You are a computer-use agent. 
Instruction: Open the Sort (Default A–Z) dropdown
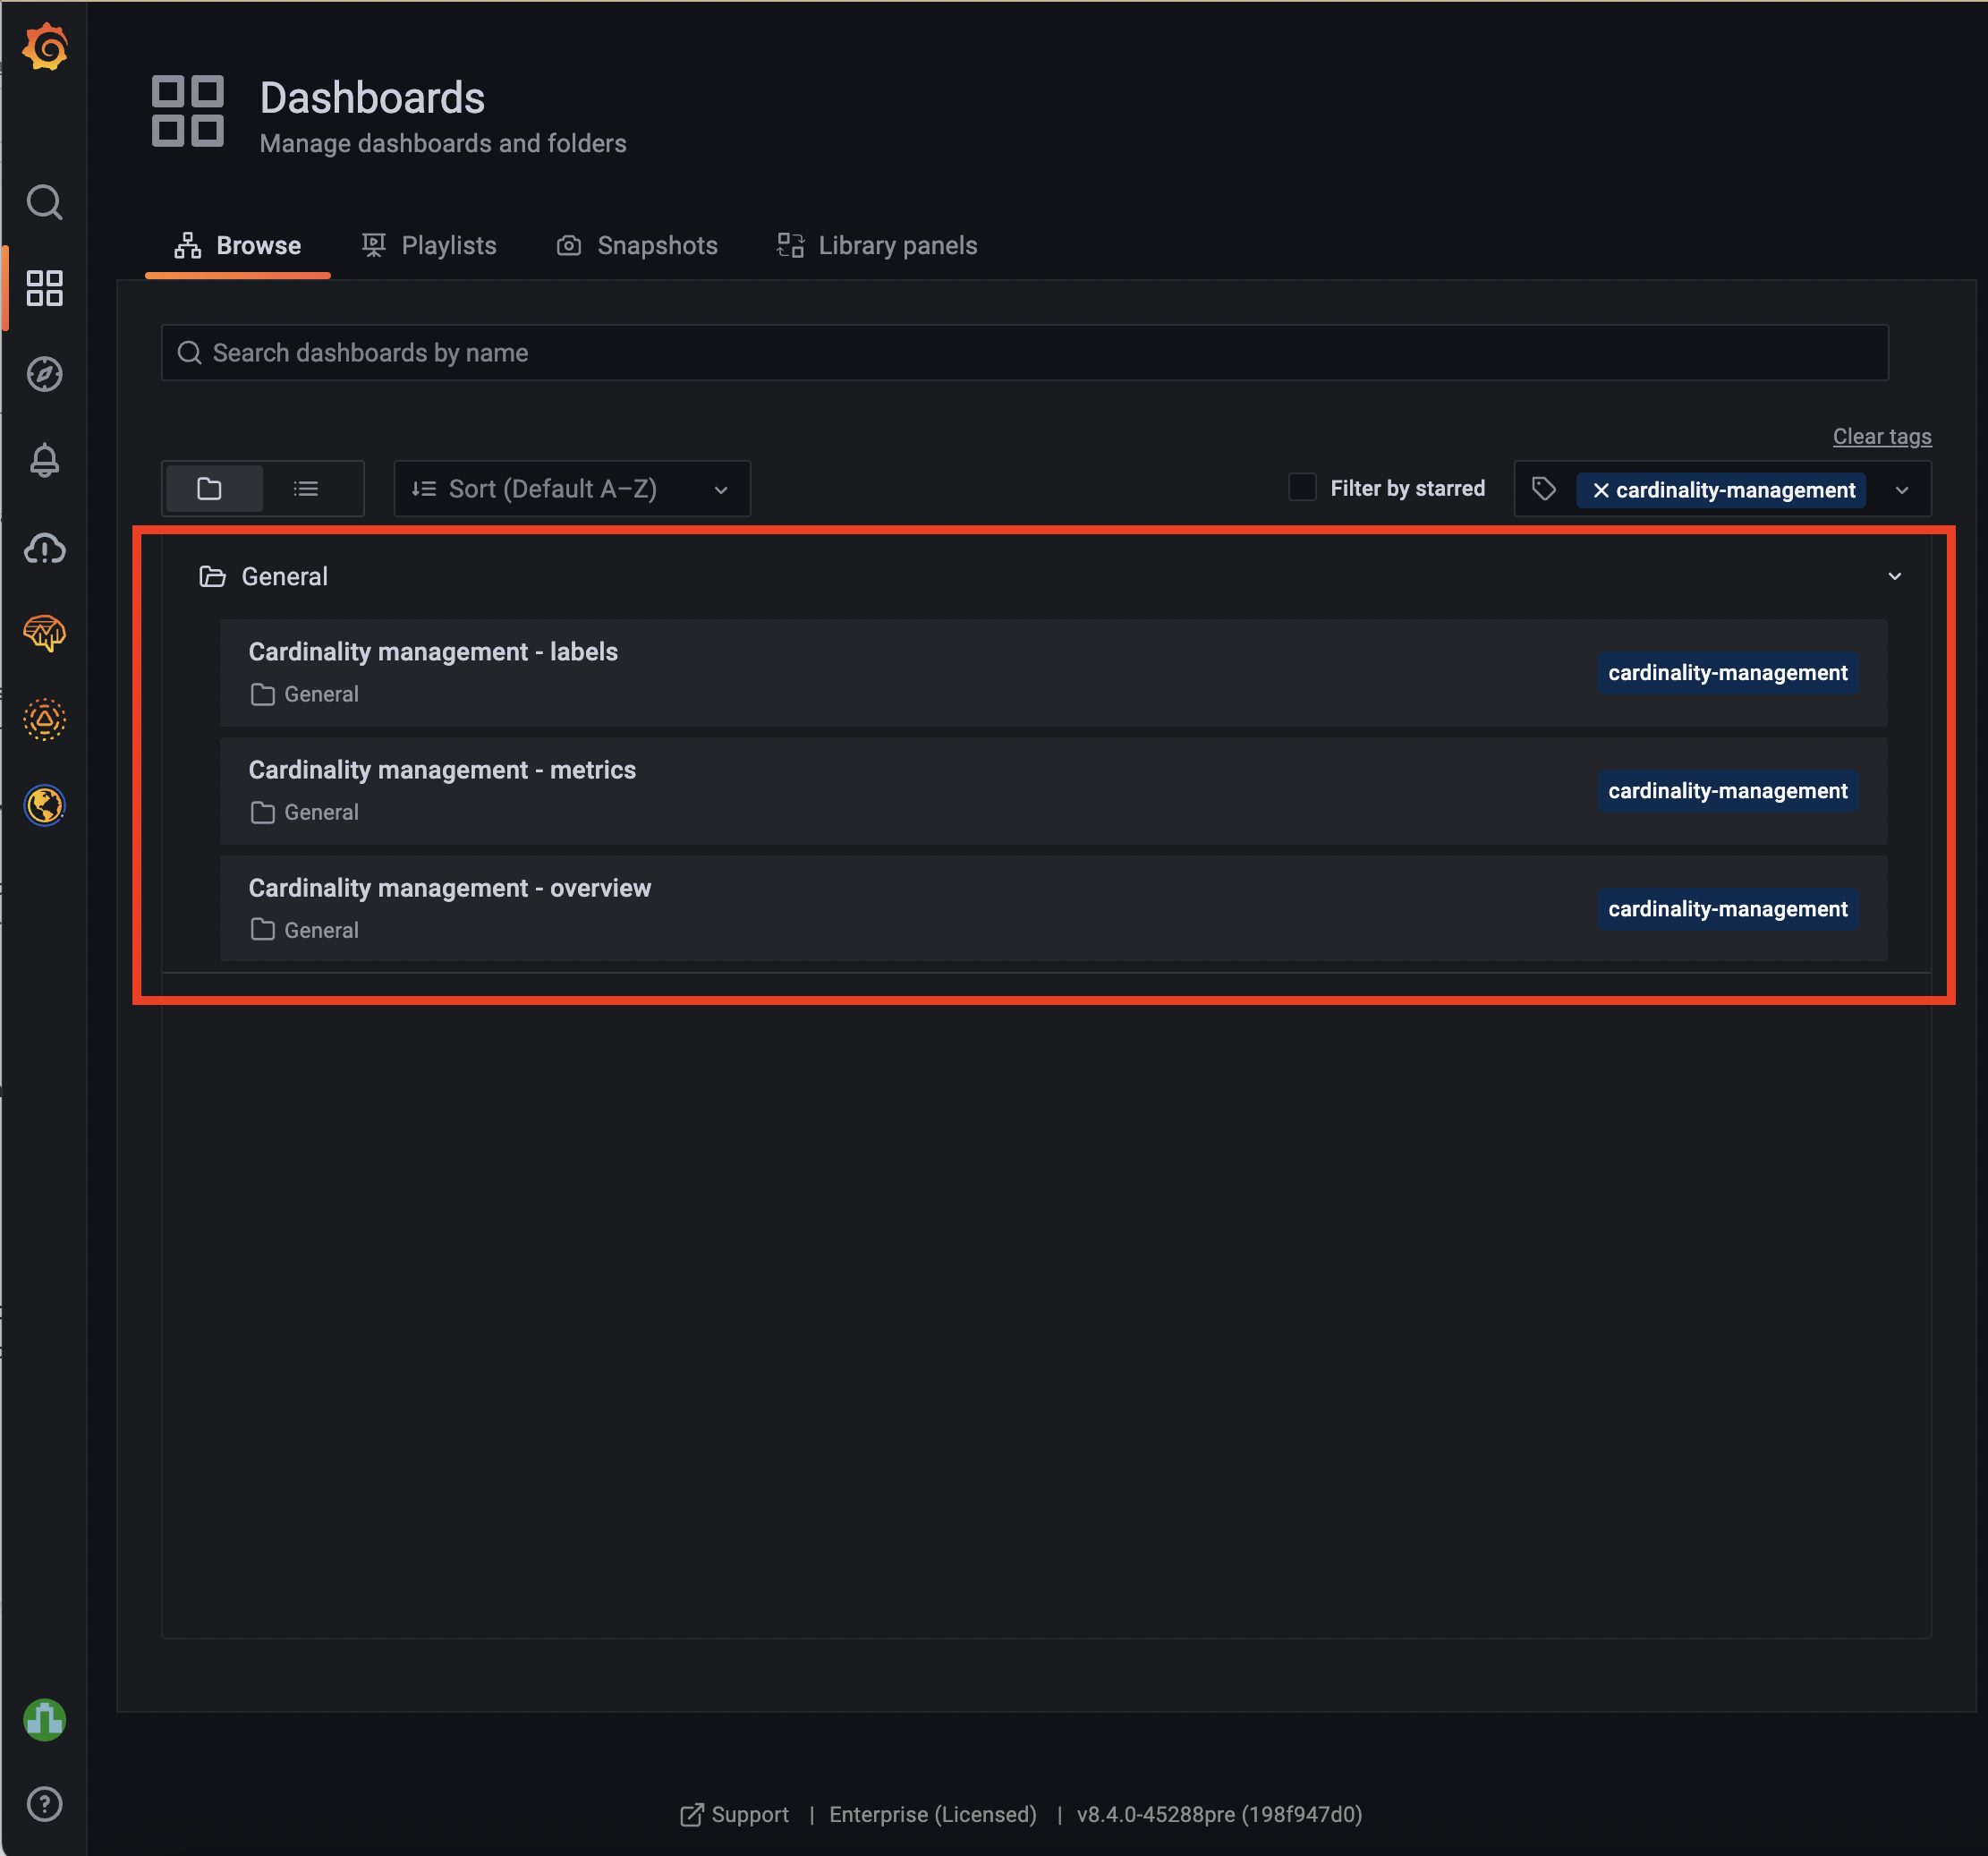[572, 488]
